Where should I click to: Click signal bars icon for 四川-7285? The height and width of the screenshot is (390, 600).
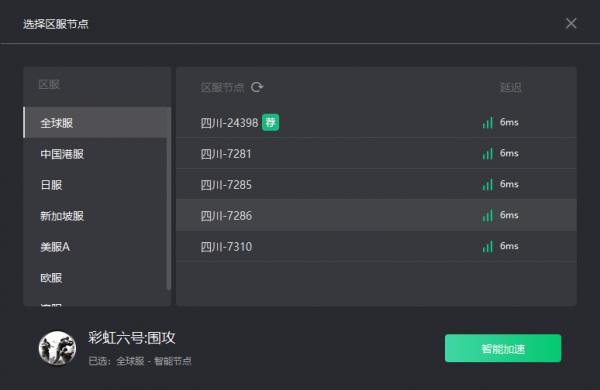click(488, 184)
